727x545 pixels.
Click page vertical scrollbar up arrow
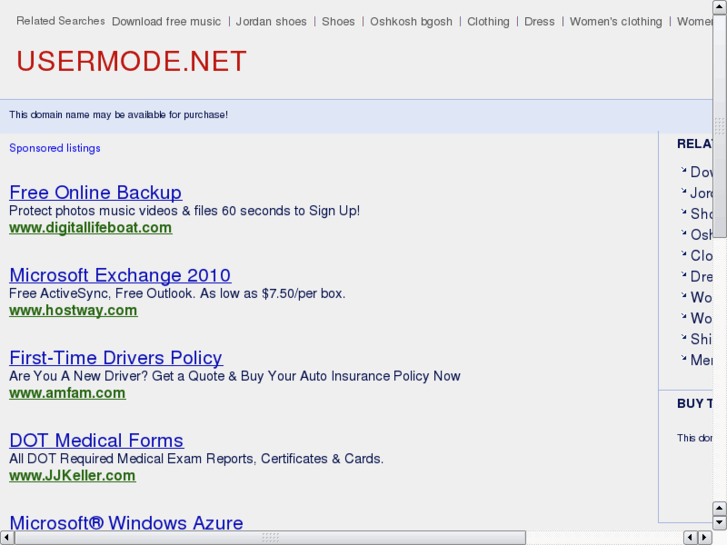720,7
